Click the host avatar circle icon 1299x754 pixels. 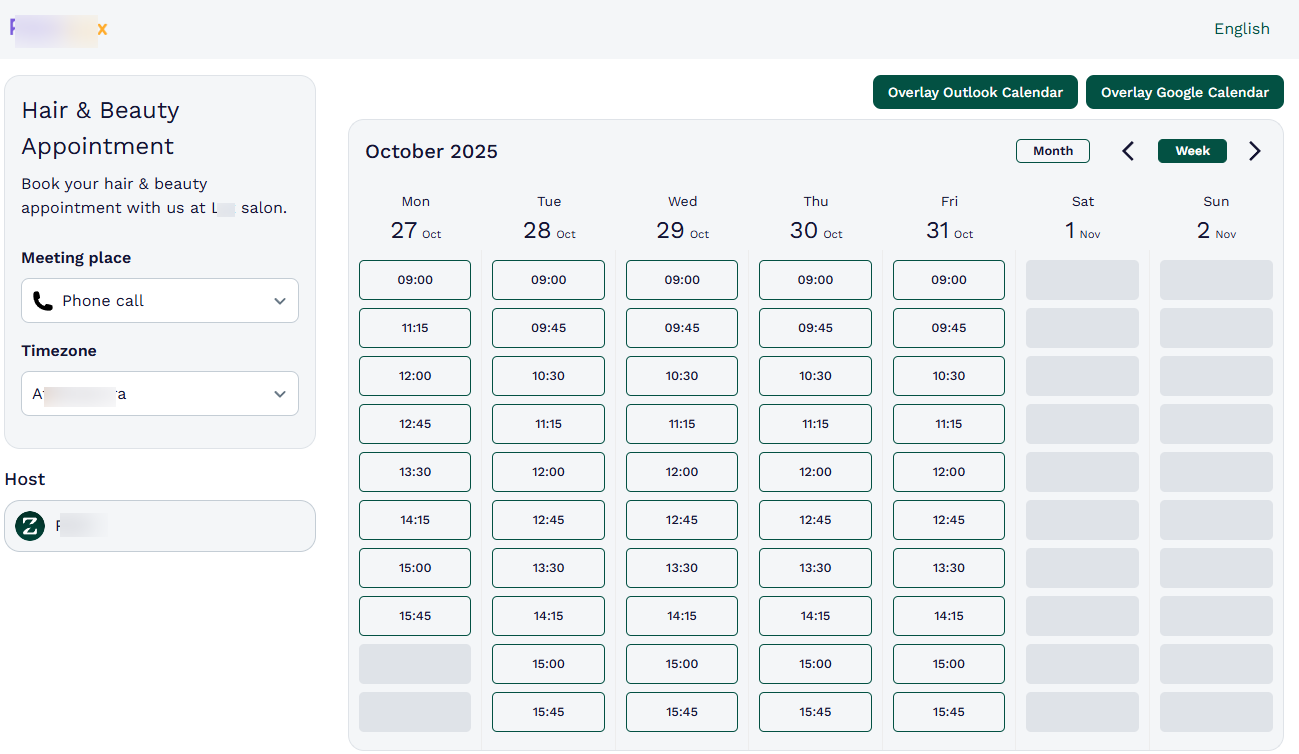30,525
